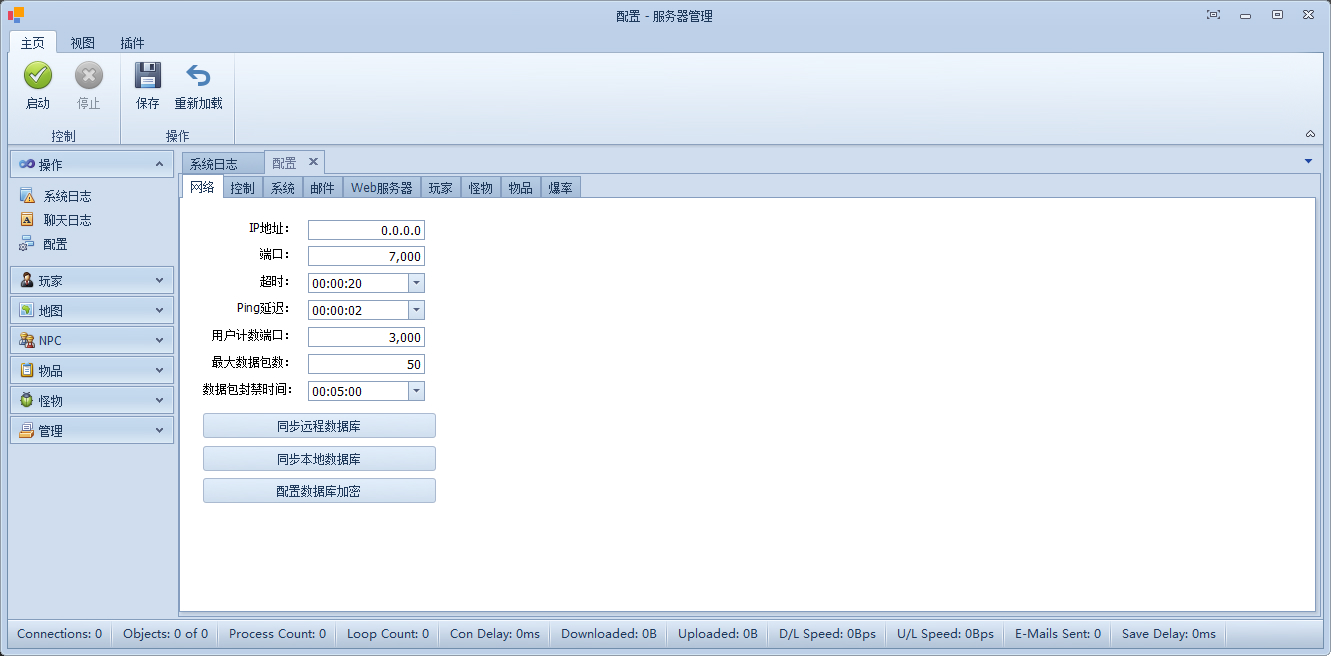Image resolution: width=1331 pixels, height=656 pixels.
Task: Collapse the ribbon using the chevron
Action: [x=1310, y=134]
